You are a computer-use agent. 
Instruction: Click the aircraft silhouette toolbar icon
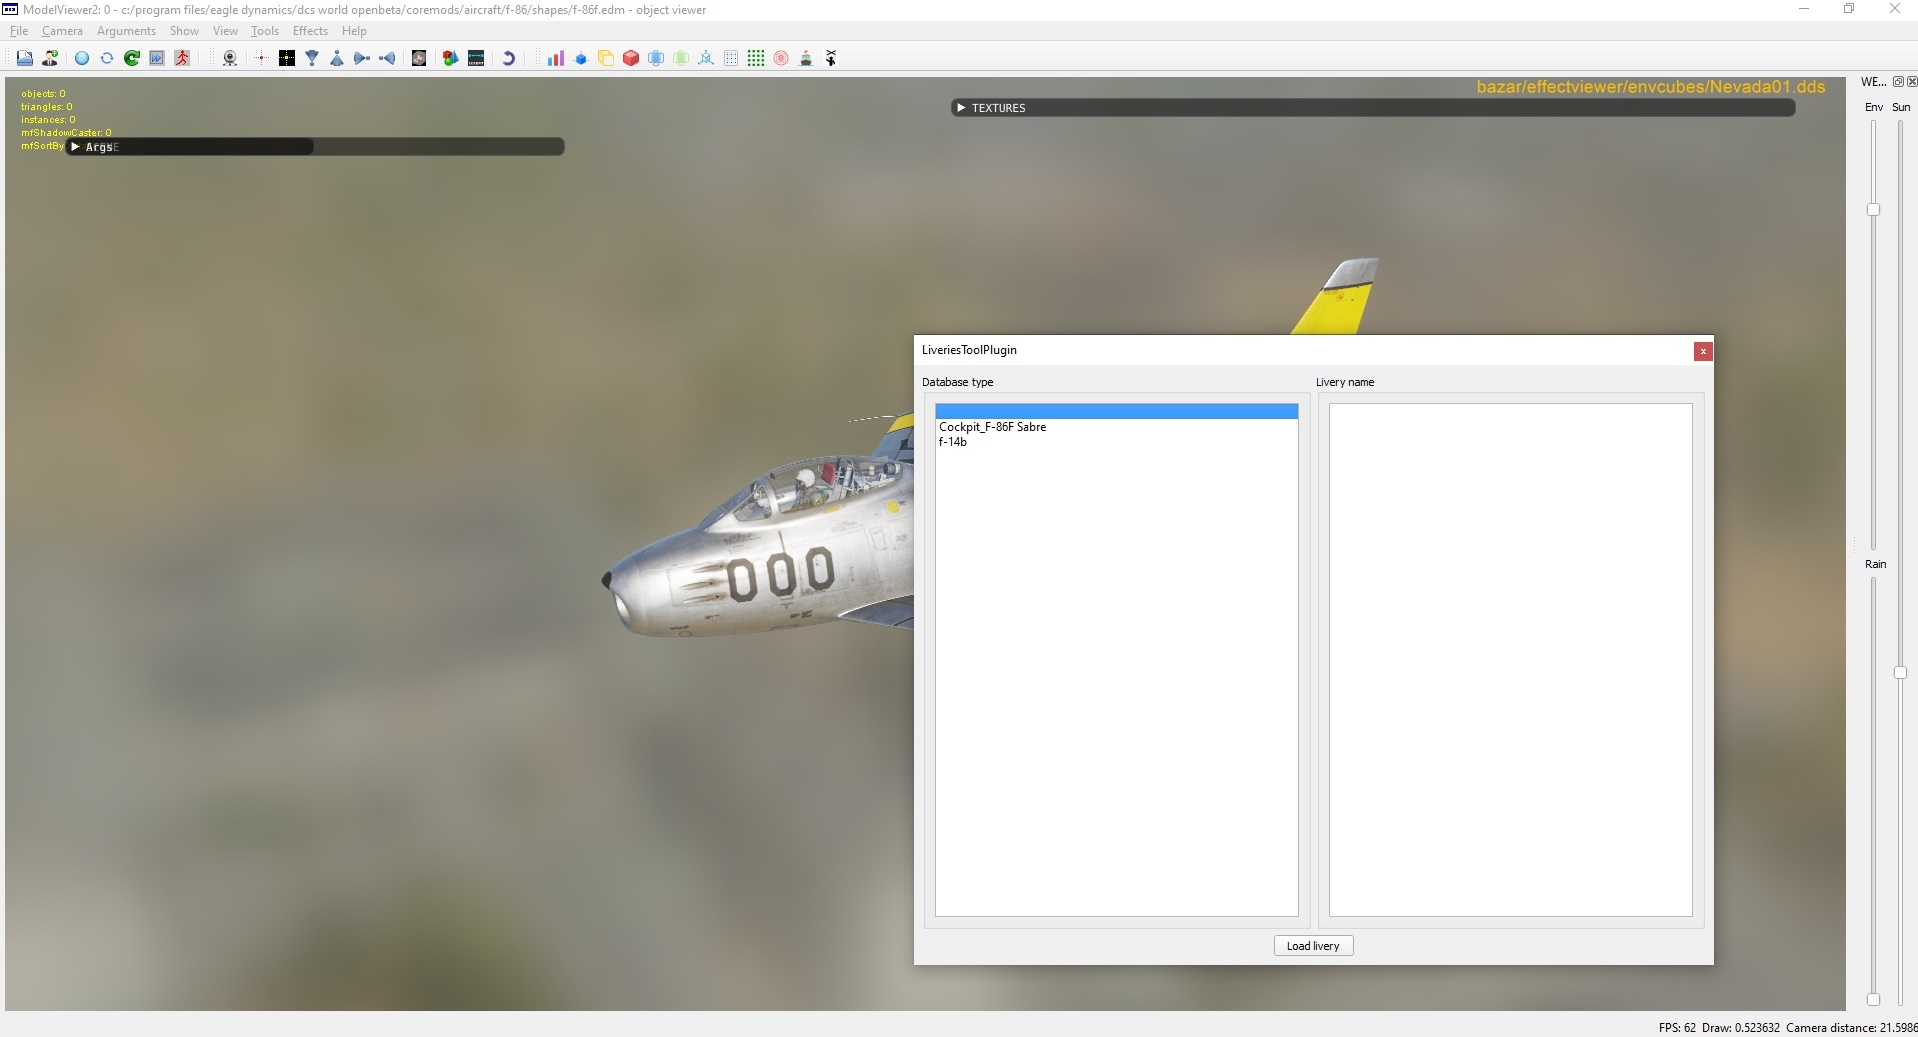pos(831,58)
